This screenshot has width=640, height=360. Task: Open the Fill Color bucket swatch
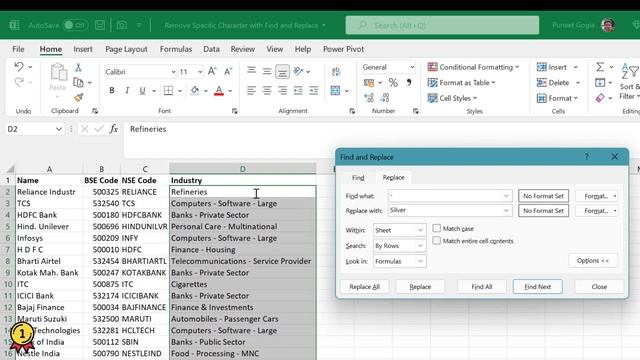[x=195, y=91]
